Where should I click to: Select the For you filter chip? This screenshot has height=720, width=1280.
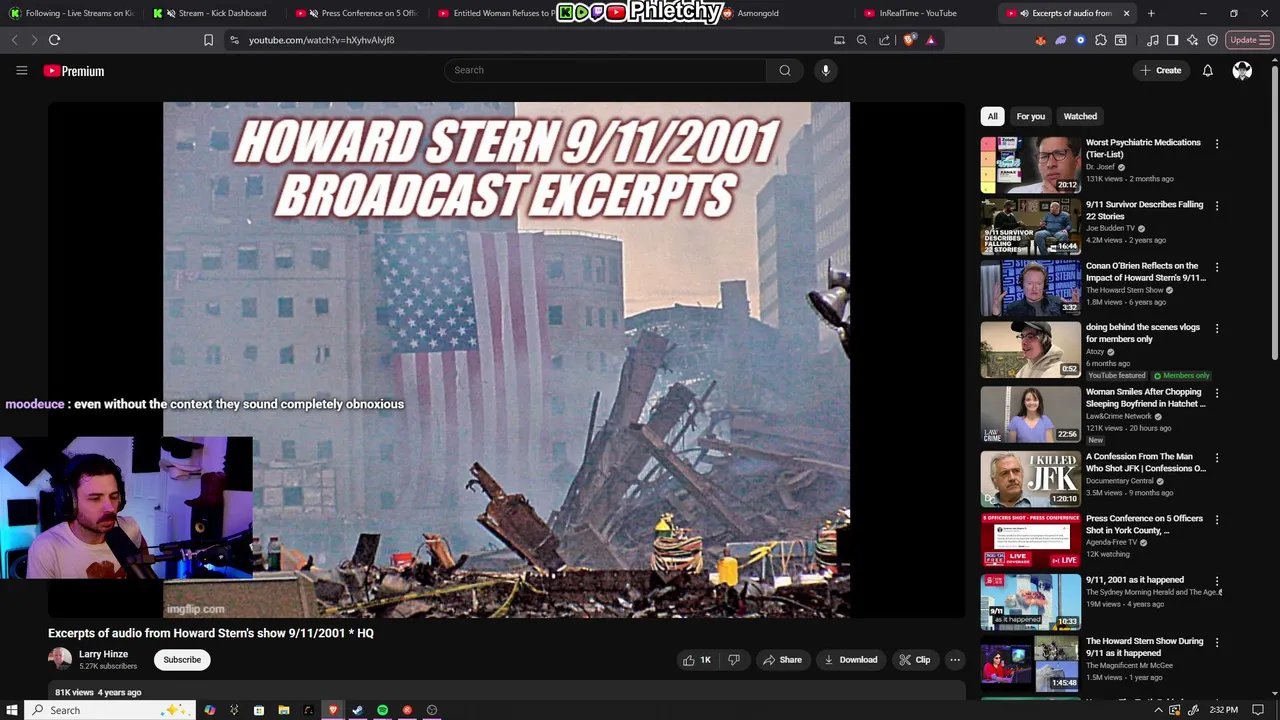[1031, 116]
